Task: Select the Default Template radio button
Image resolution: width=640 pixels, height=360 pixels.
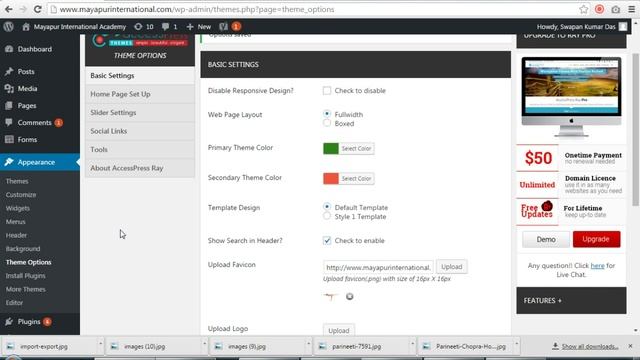Action: 327,207
